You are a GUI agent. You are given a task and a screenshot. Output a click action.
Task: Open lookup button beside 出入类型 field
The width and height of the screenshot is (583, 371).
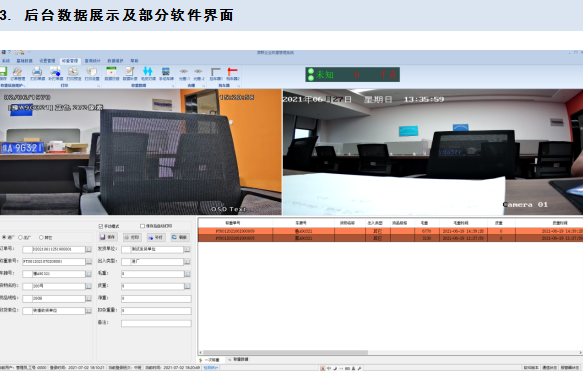(x=187, y=262)
